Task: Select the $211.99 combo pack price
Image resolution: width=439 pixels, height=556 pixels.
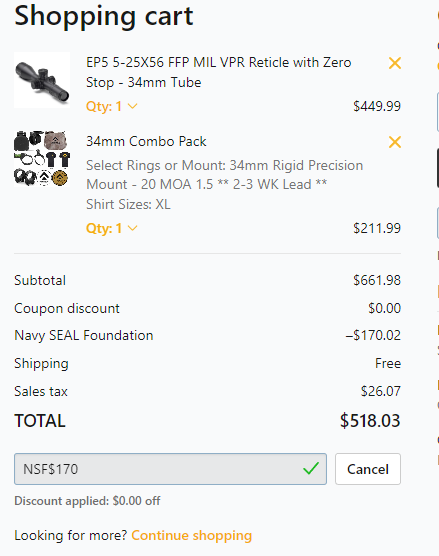Action: 377,228
